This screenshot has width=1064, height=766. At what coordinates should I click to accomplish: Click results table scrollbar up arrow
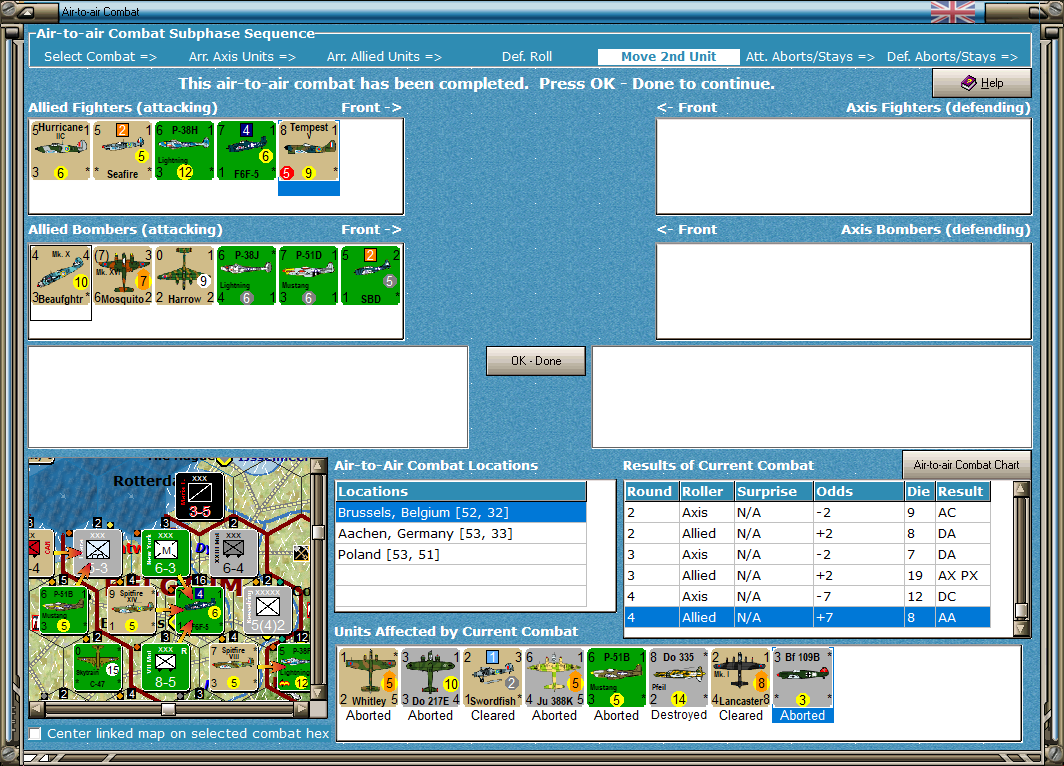[x=1021, y=489]
